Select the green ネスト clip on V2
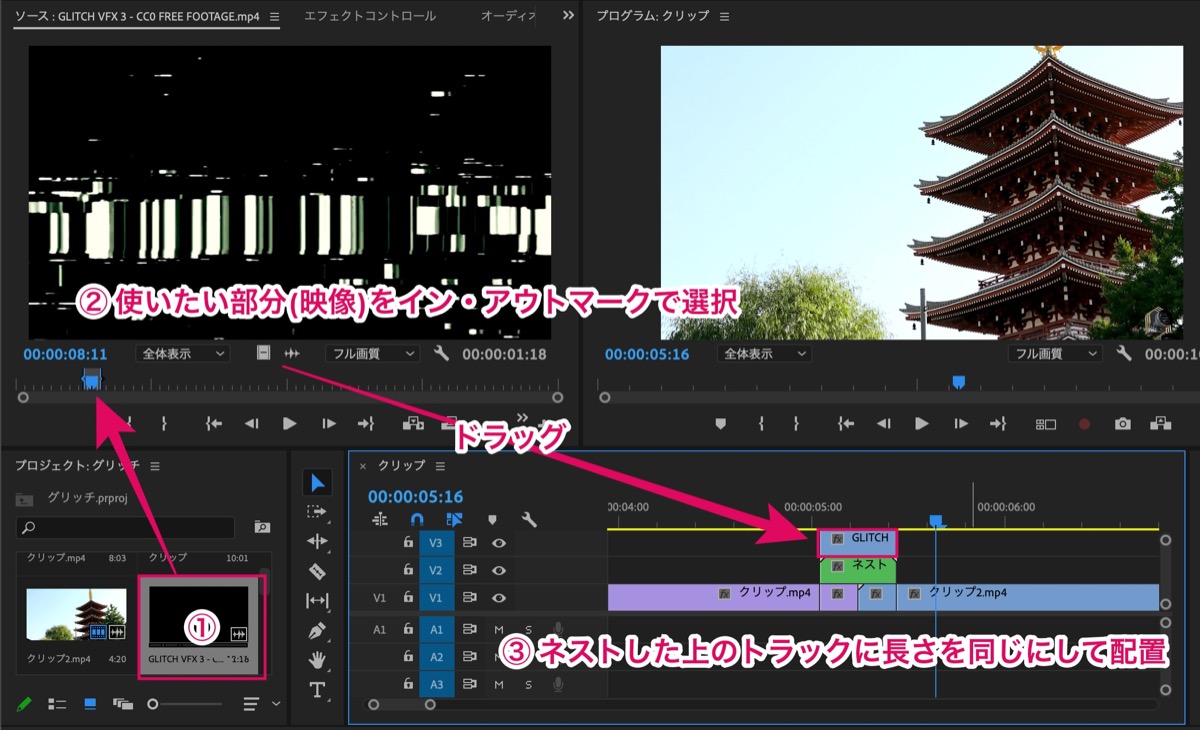 [858, 569]
